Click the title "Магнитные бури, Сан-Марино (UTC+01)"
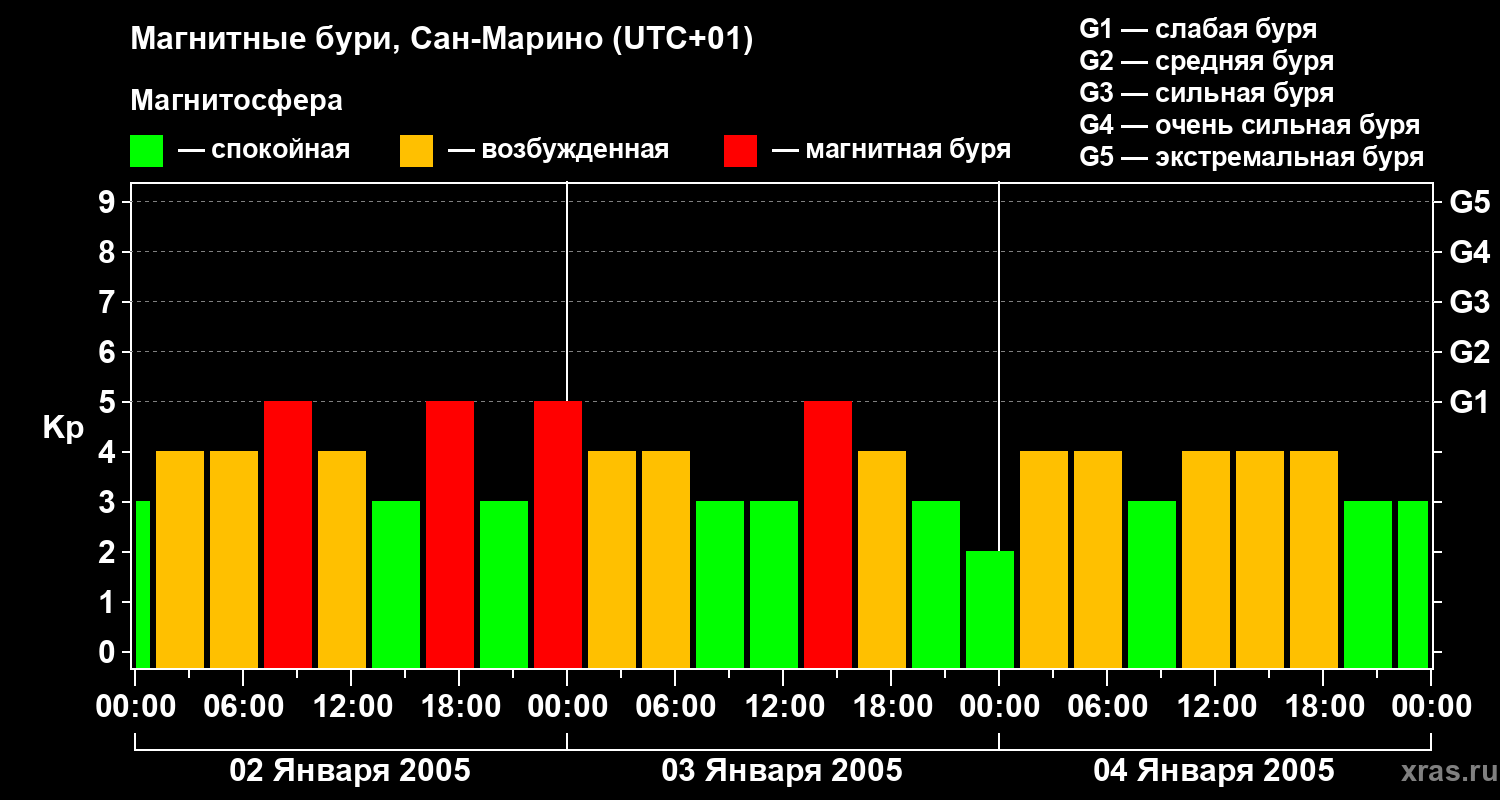Image resolution: width=1500 pixels, height=800 pixels. [x=441, y=40]
